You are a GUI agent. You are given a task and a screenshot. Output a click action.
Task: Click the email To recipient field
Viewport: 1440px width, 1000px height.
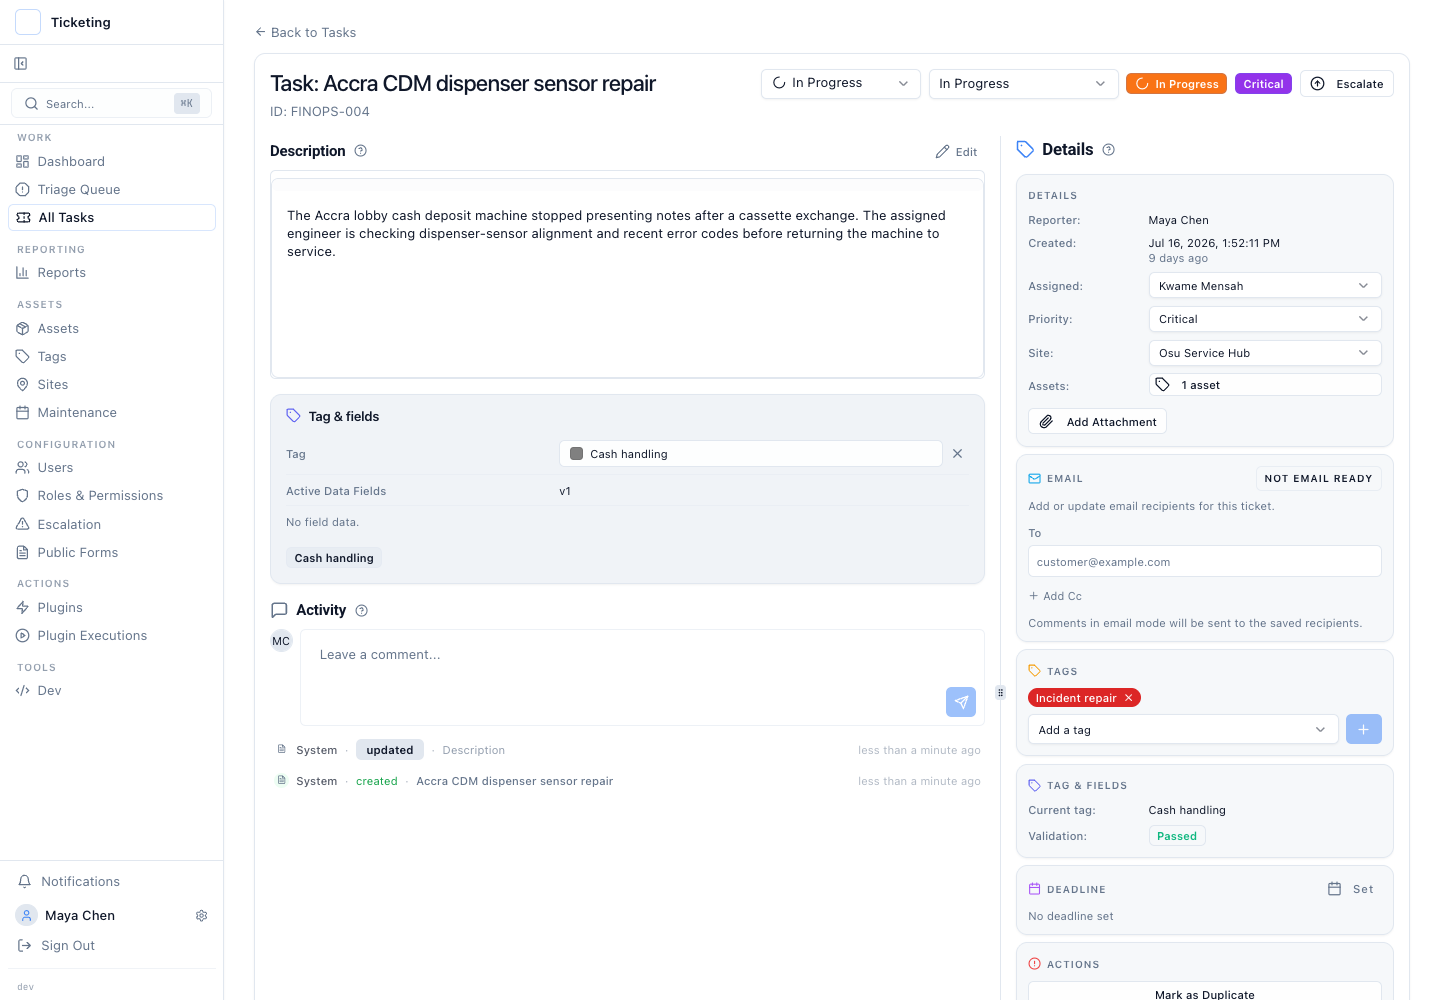[x=1205, y=562]
